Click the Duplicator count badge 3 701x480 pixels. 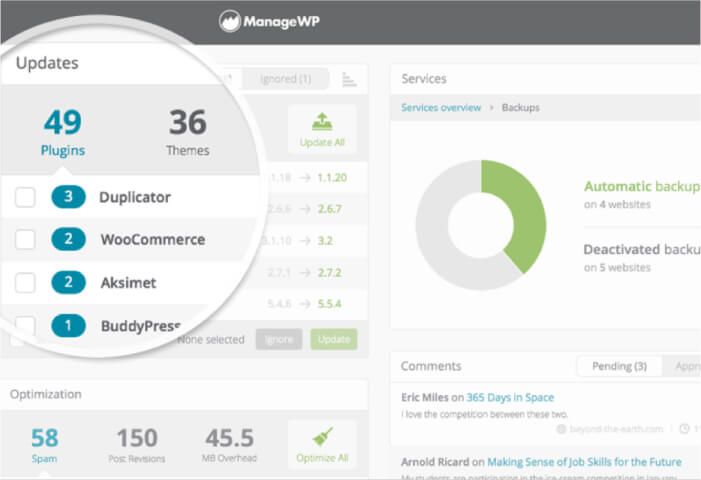[x=68, y=197]
